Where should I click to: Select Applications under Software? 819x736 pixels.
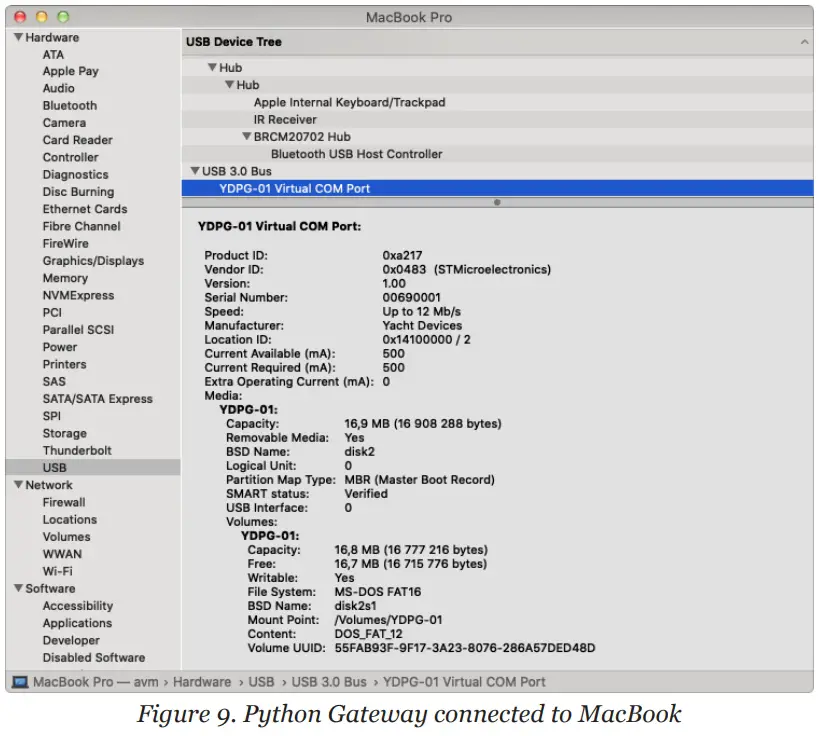tap(77, 623)
